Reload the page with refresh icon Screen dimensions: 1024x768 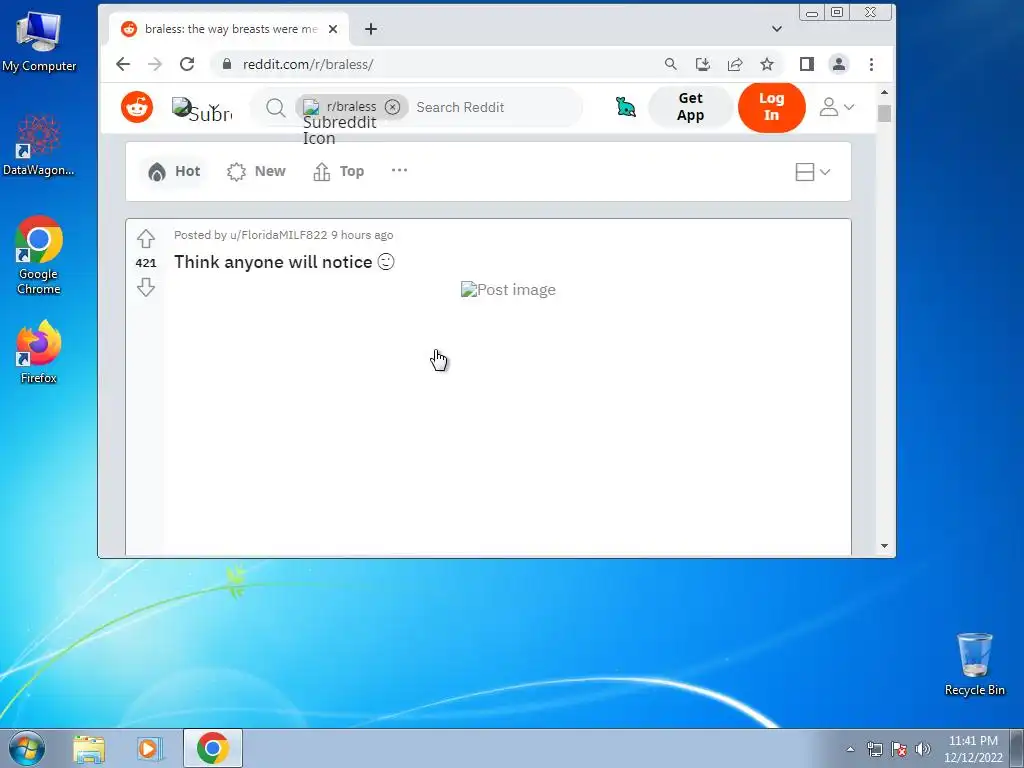tap(187, 64)
